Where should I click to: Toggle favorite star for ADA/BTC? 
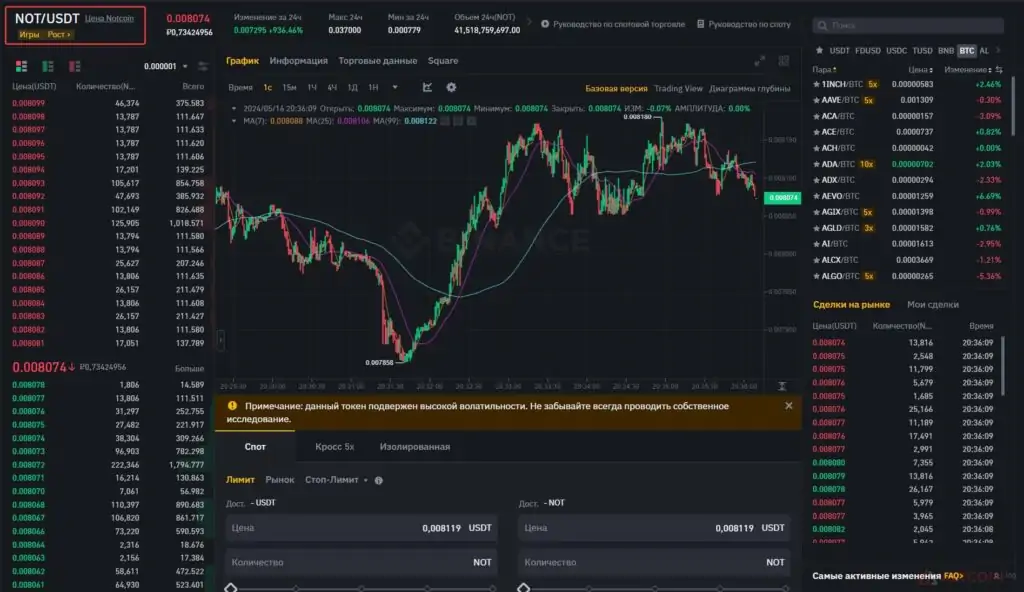816,164
